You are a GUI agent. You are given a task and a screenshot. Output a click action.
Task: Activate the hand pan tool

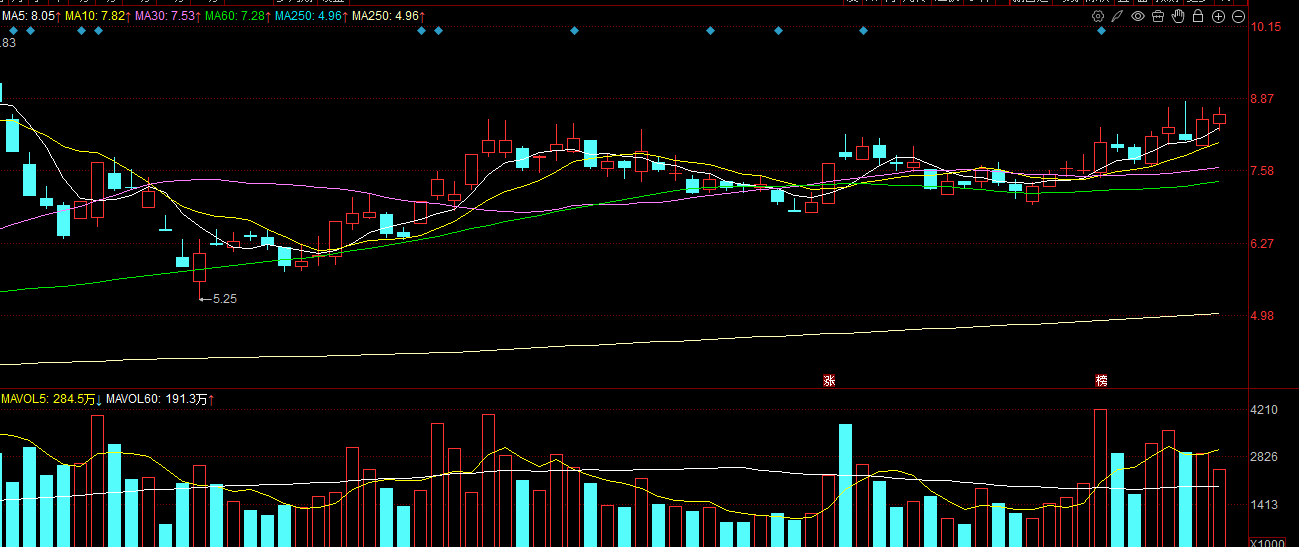[x=1178, y=16]
